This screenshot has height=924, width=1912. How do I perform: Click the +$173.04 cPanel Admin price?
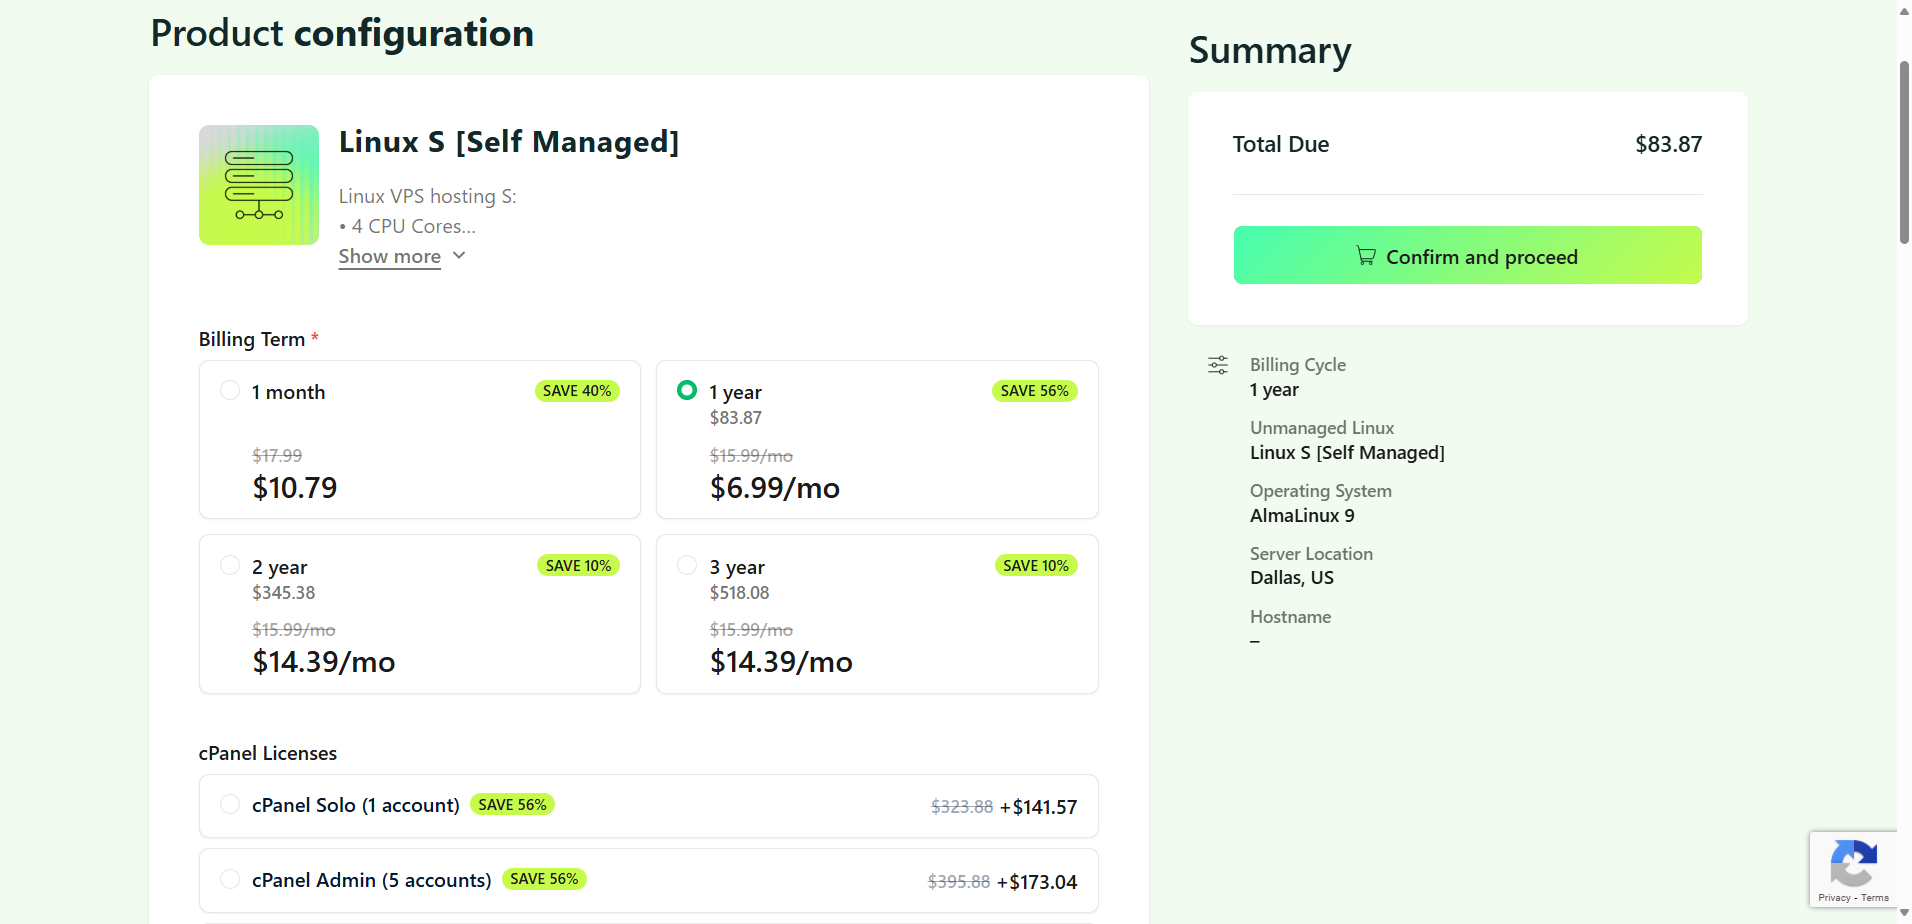[x=1037, y=882]
